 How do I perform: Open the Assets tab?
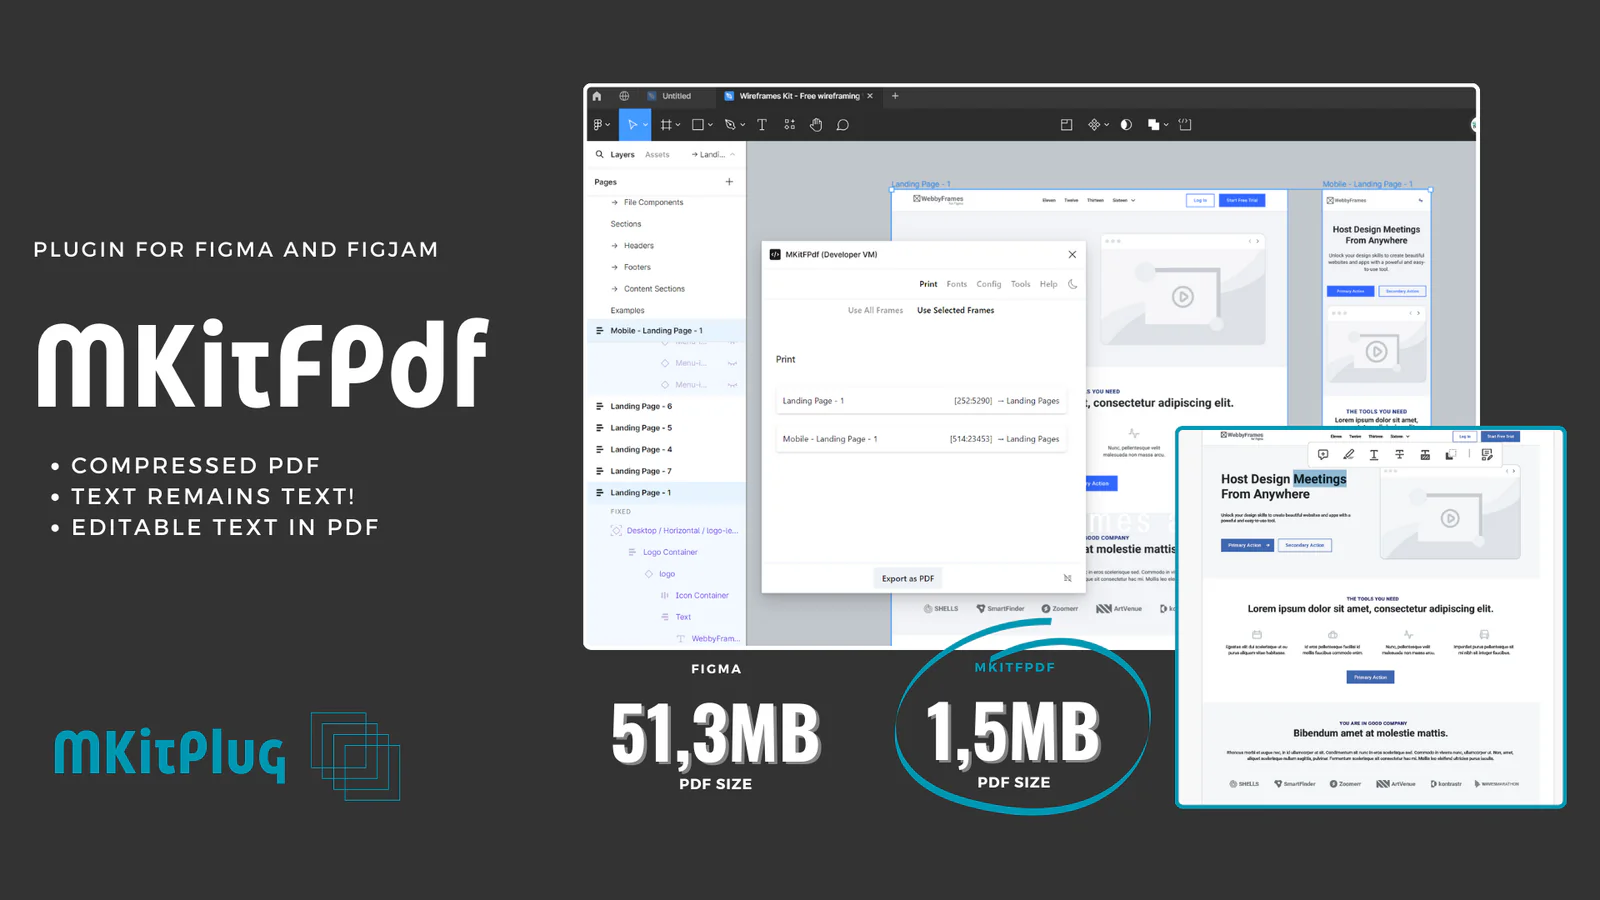[657, 155]
